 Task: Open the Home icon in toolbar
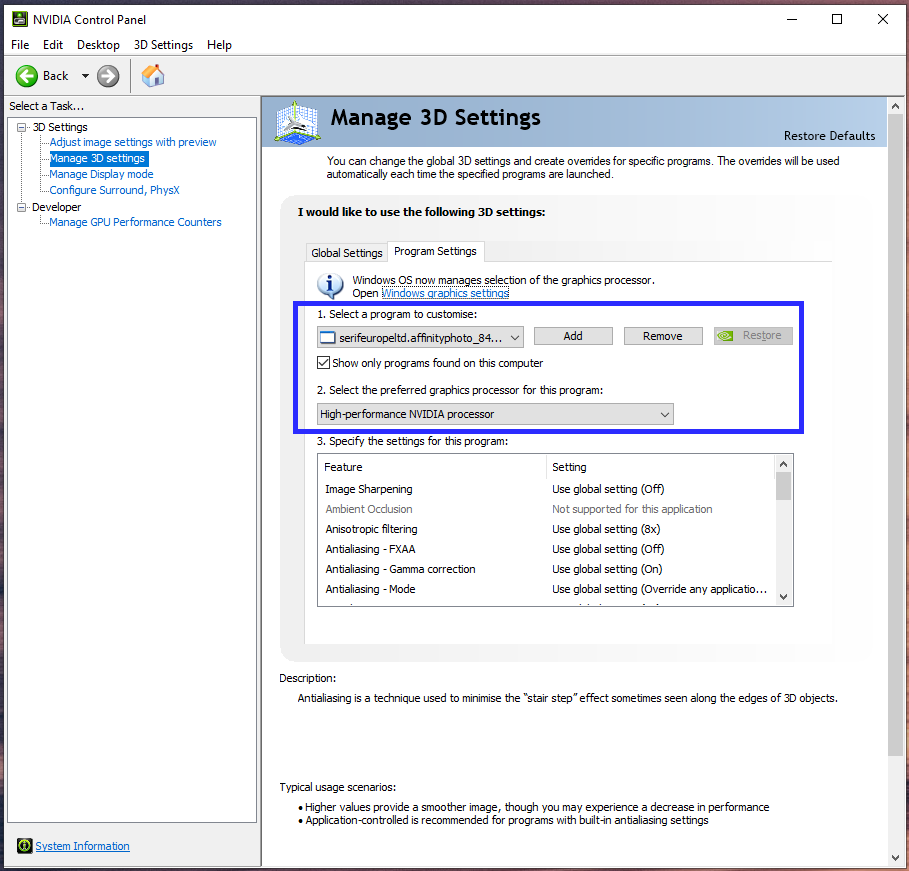153,75
